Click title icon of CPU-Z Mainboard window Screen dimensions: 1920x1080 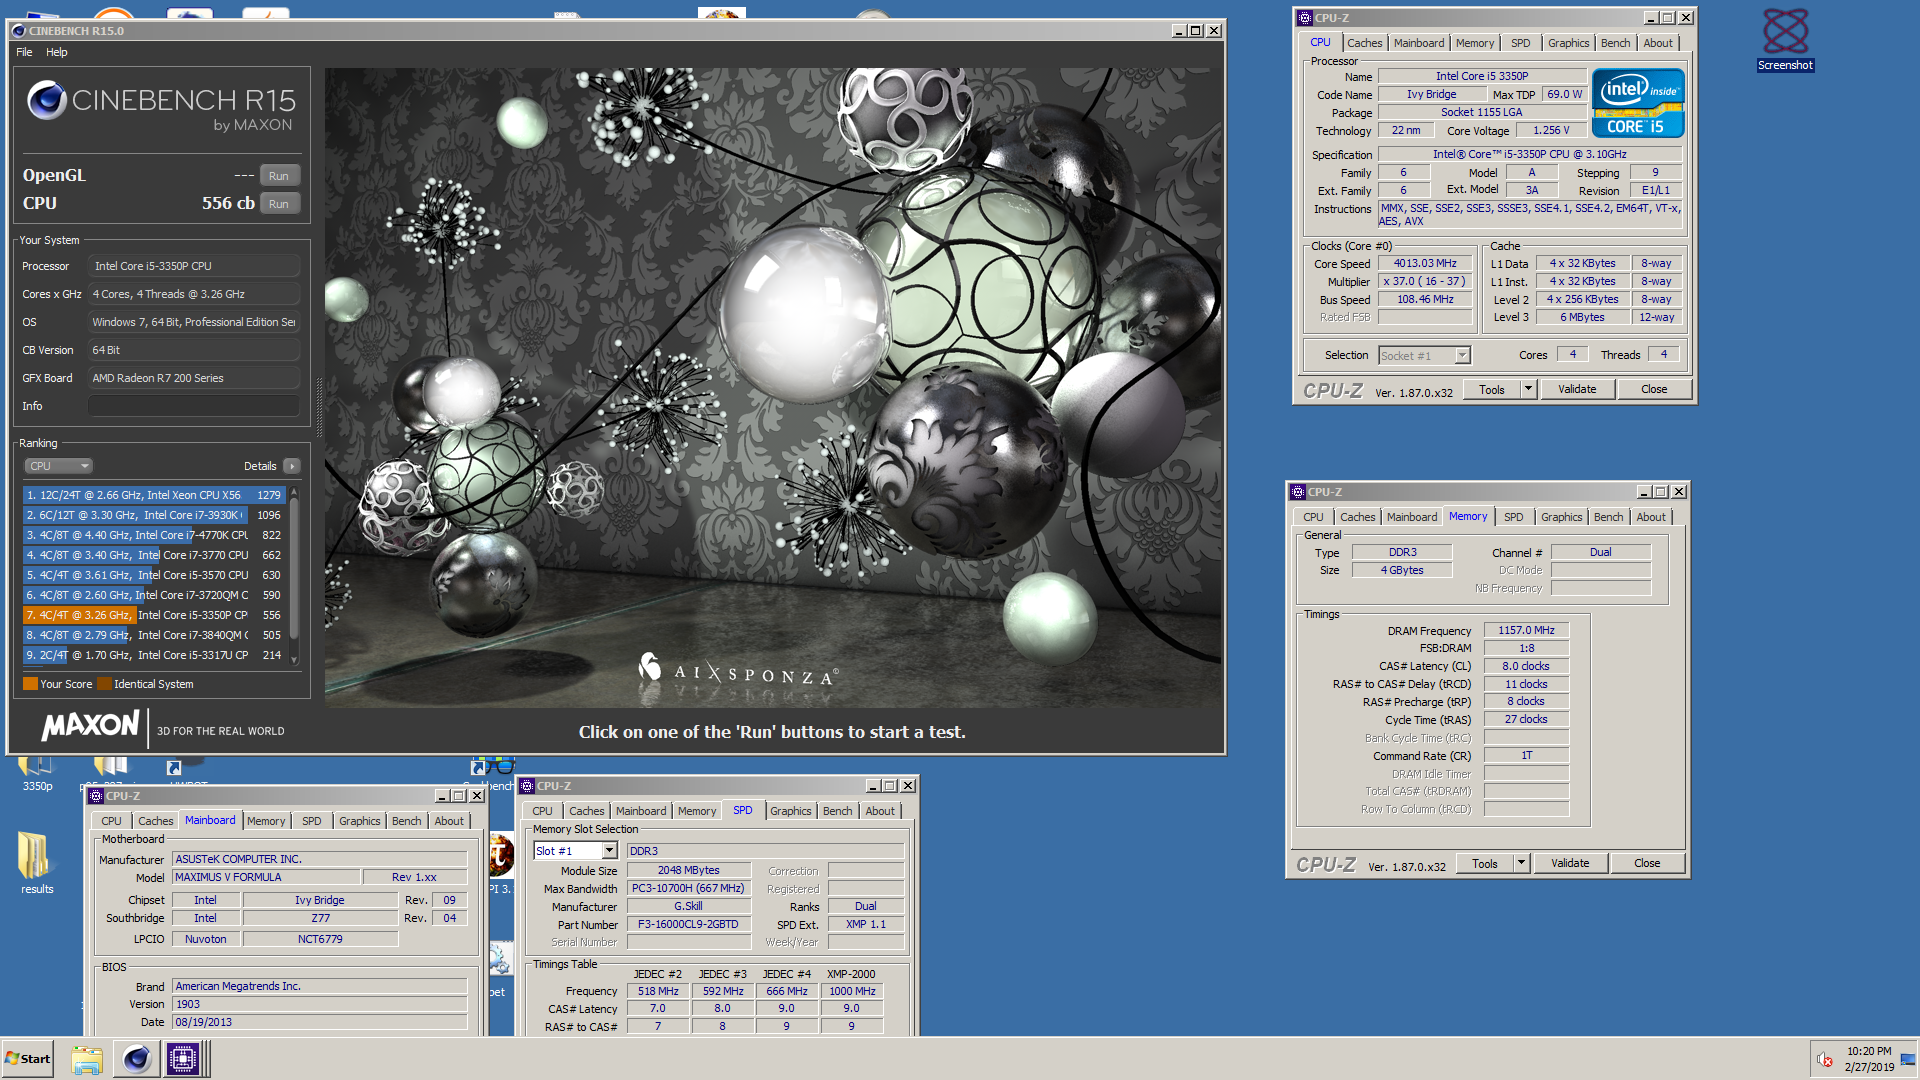[x=96, y=796]
